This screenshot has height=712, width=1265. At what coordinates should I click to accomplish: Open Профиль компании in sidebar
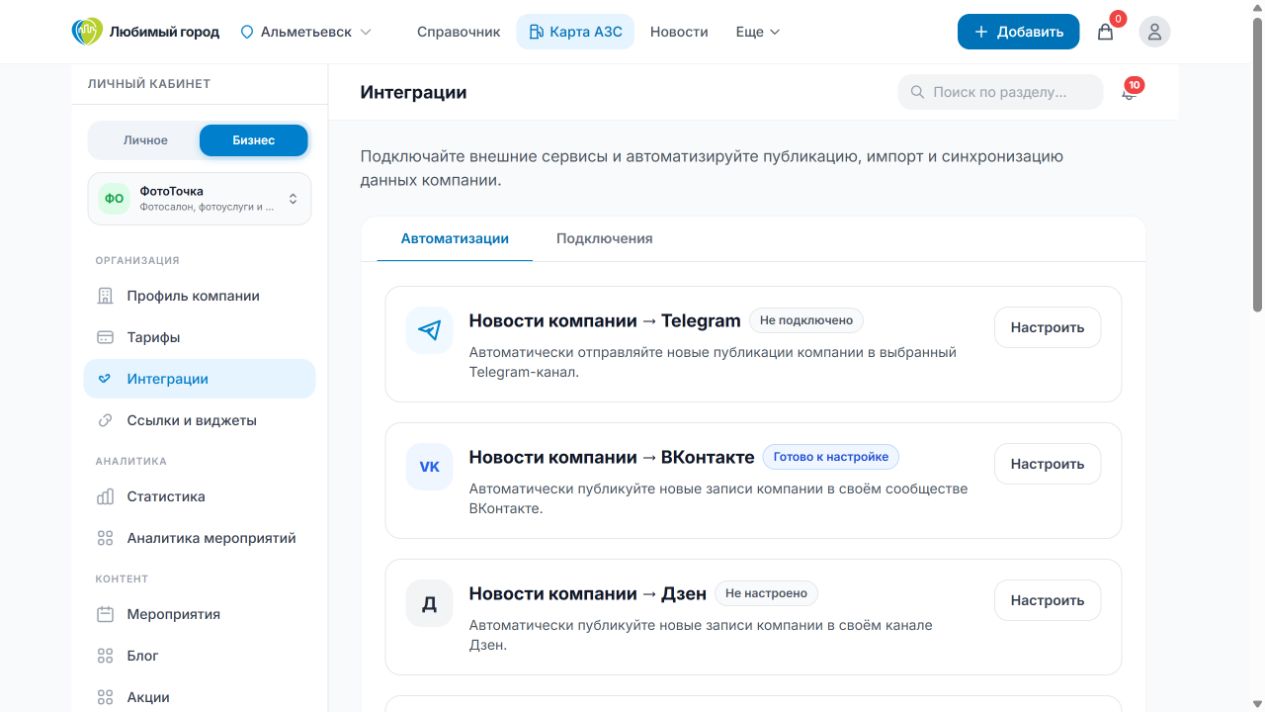point(199,296)
